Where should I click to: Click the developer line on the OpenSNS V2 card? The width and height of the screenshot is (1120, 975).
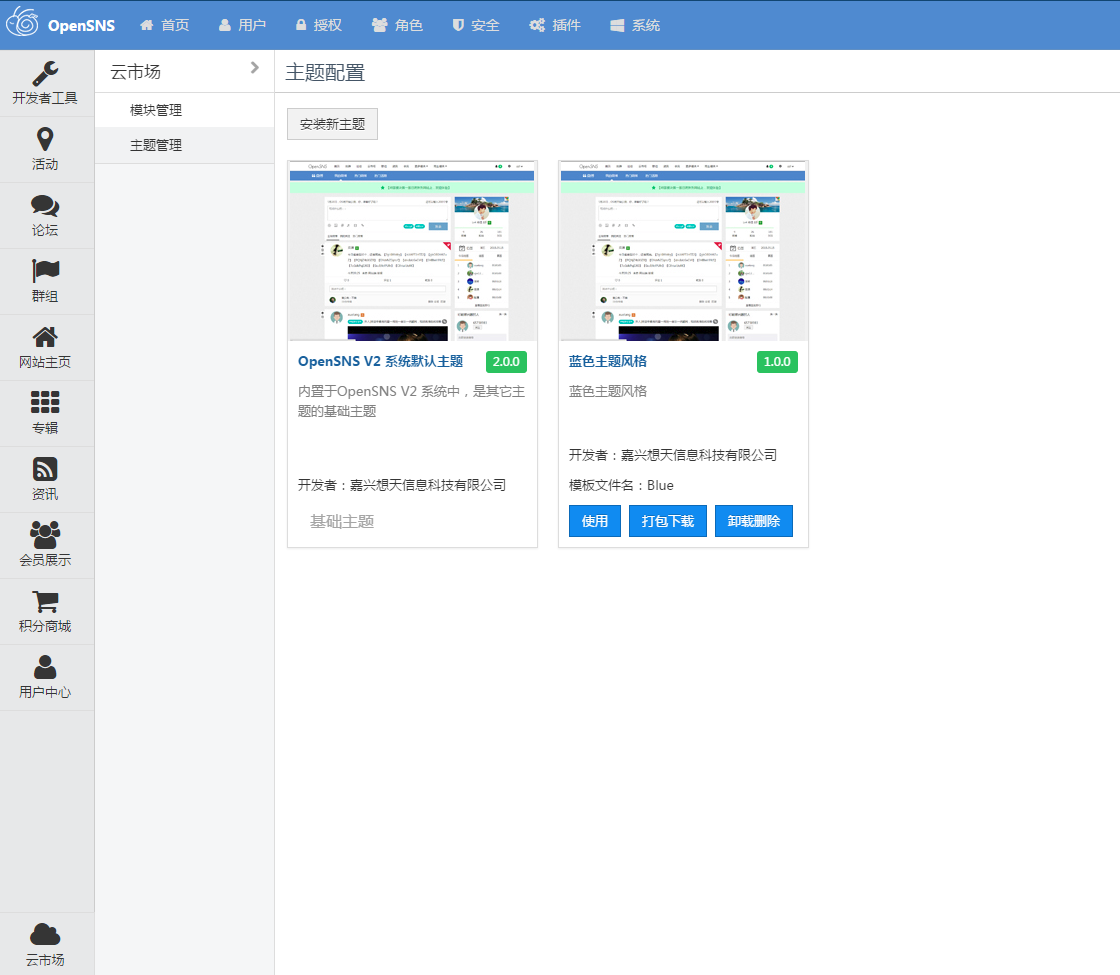click(x=402, y=485)
